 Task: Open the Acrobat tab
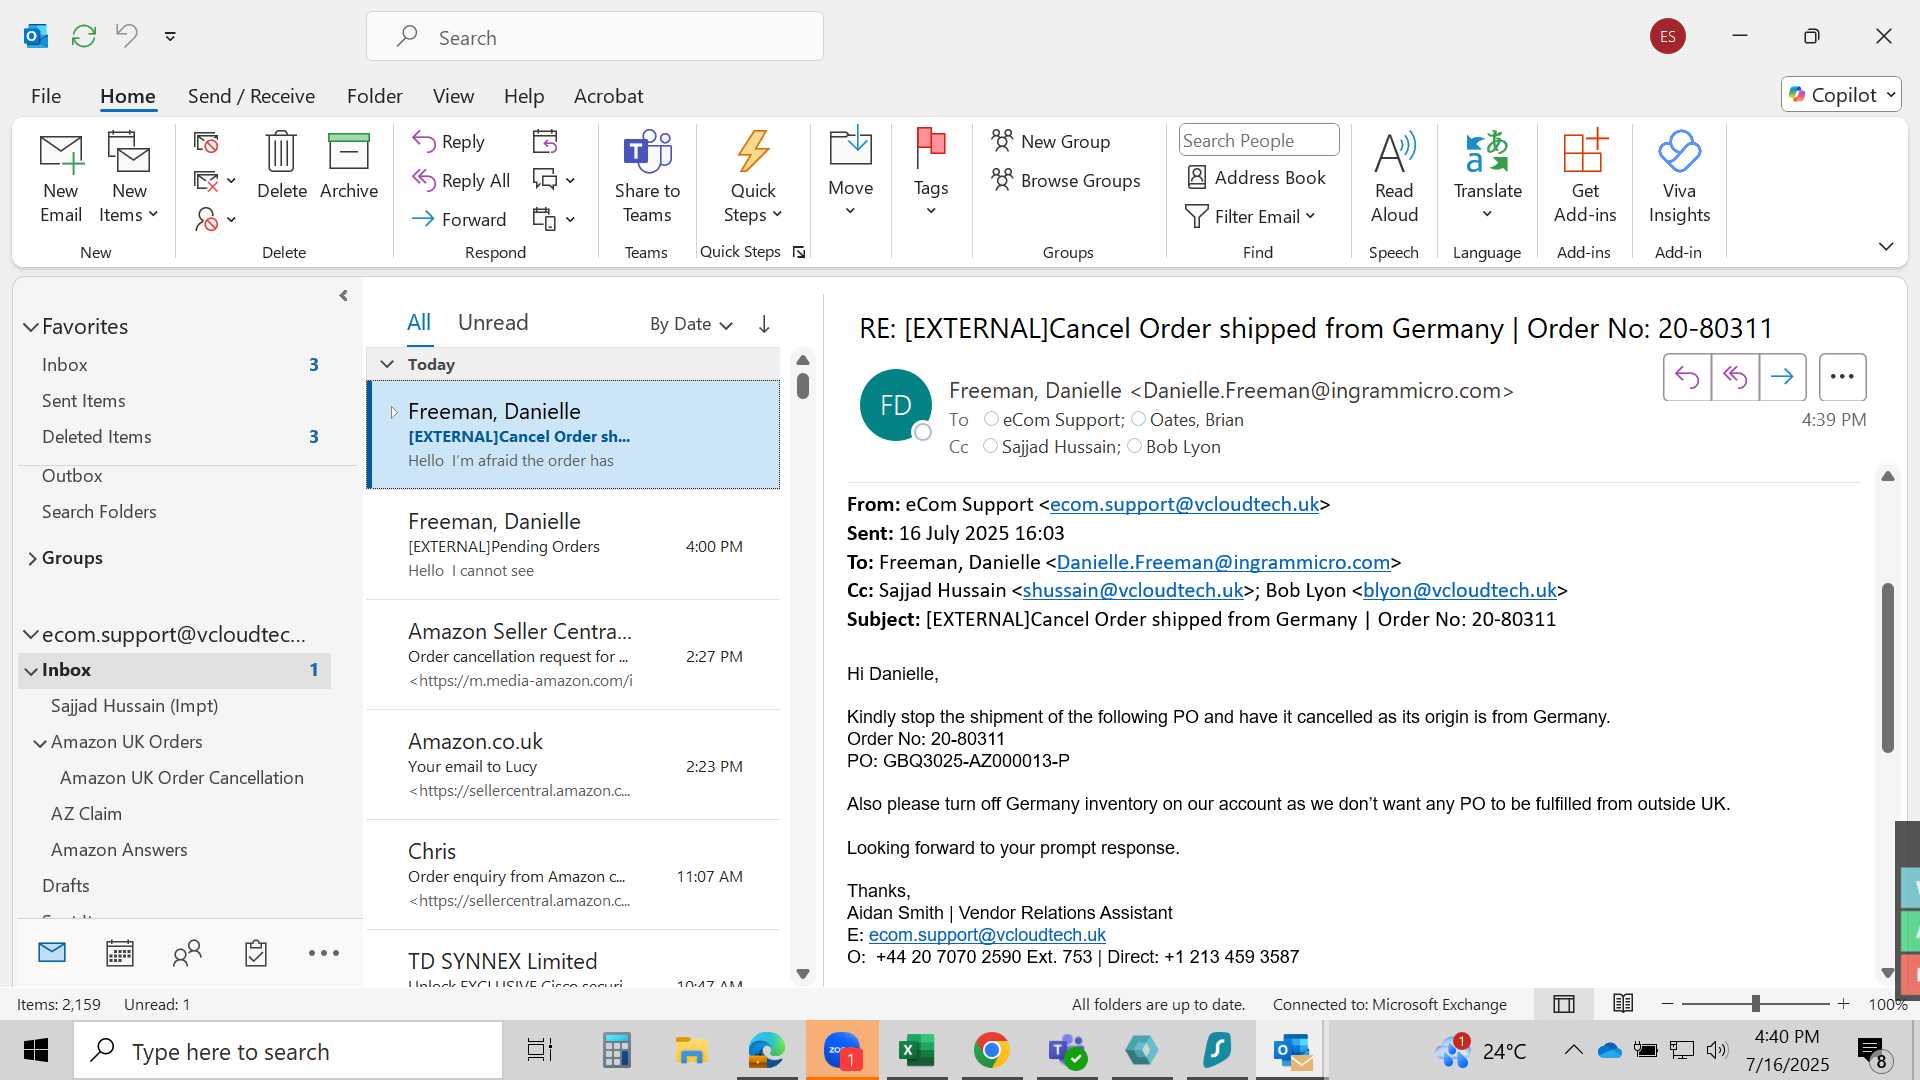[608, 96]
